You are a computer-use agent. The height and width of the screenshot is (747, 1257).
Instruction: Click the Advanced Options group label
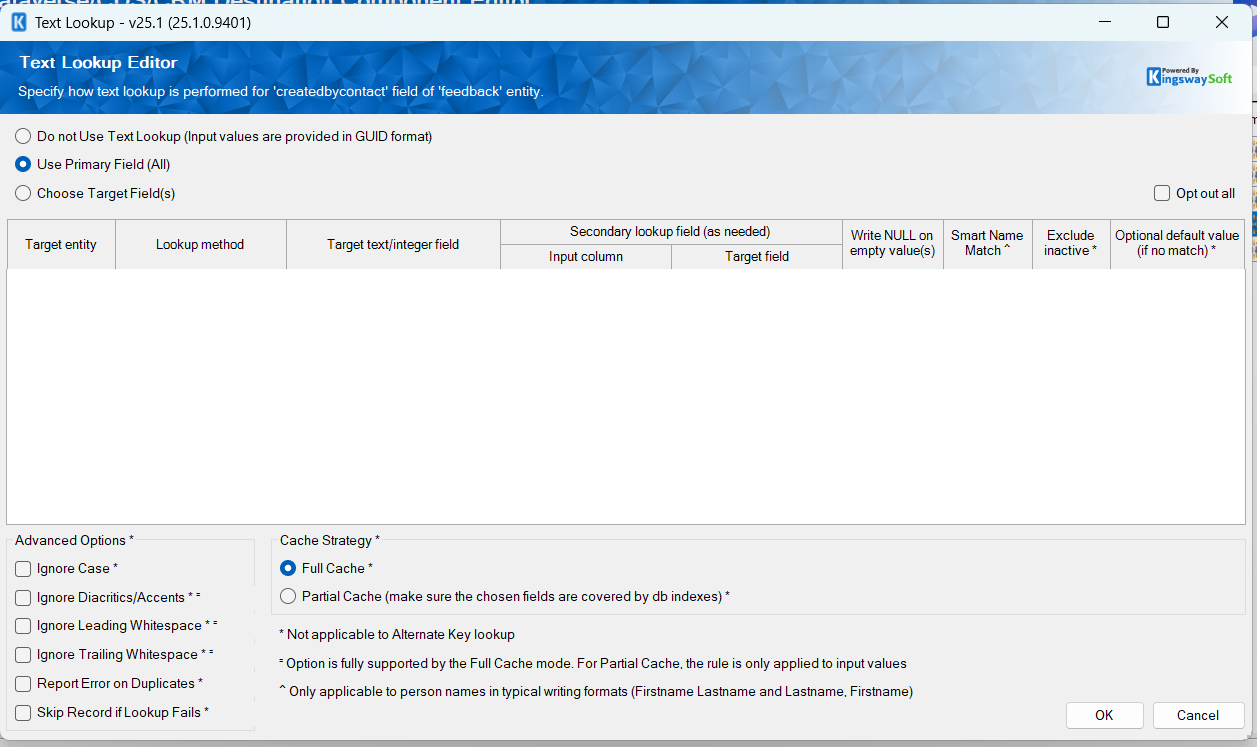pyautogui.click(x=74, y=541)
